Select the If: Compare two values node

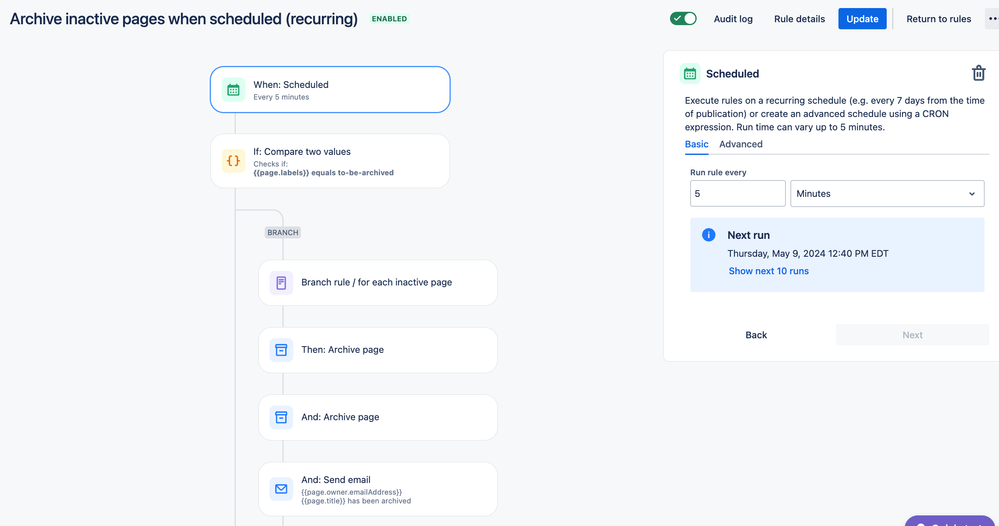(330, 161)
